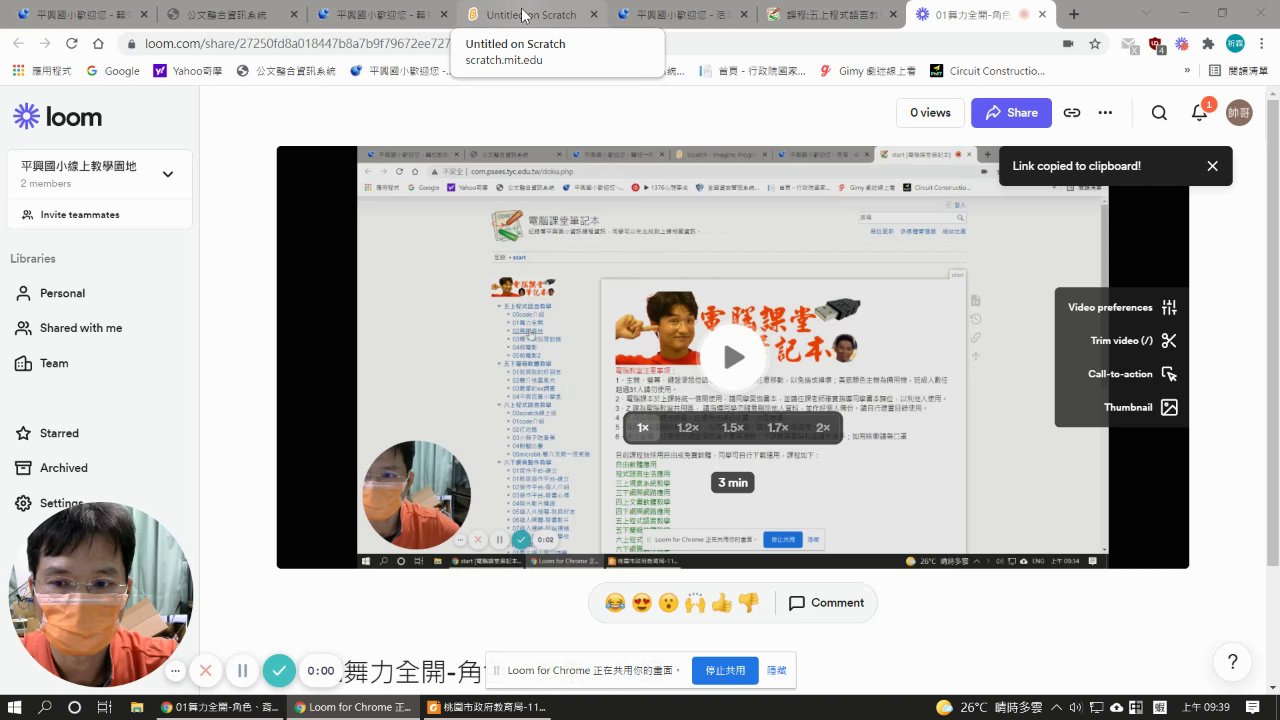React with raised hands emoji
The width and height of the screenshot is (1280, 720).
point(695,603)
